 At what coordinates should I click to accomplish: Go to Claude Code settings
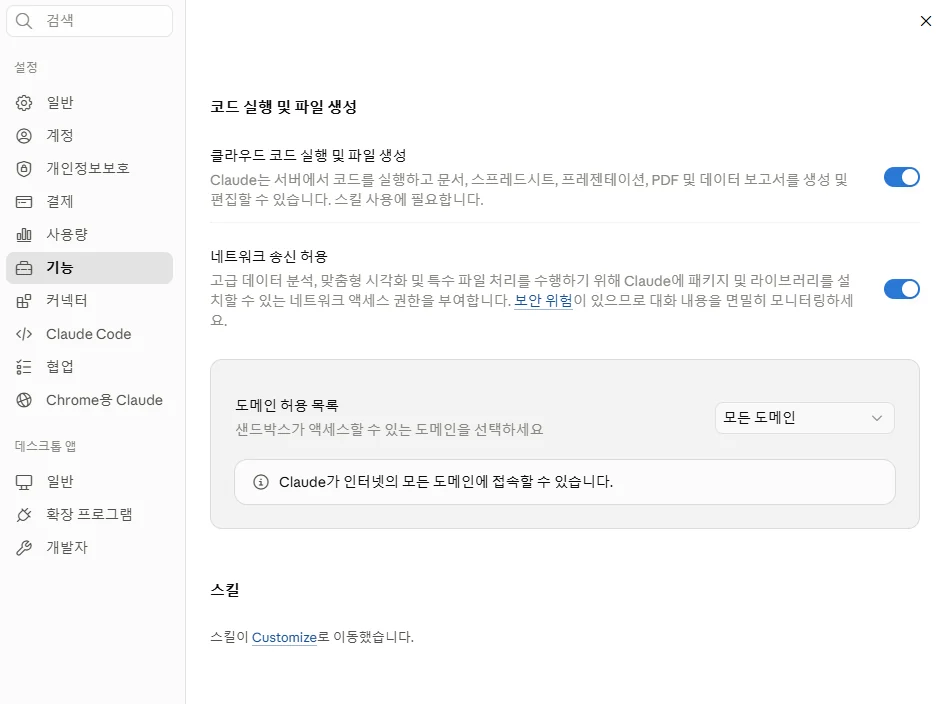90,334
